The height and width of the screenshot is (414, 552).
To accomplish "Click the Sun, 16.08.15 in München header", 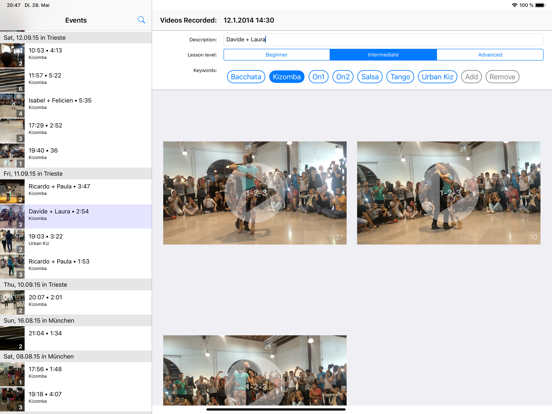I will (76, 320).
